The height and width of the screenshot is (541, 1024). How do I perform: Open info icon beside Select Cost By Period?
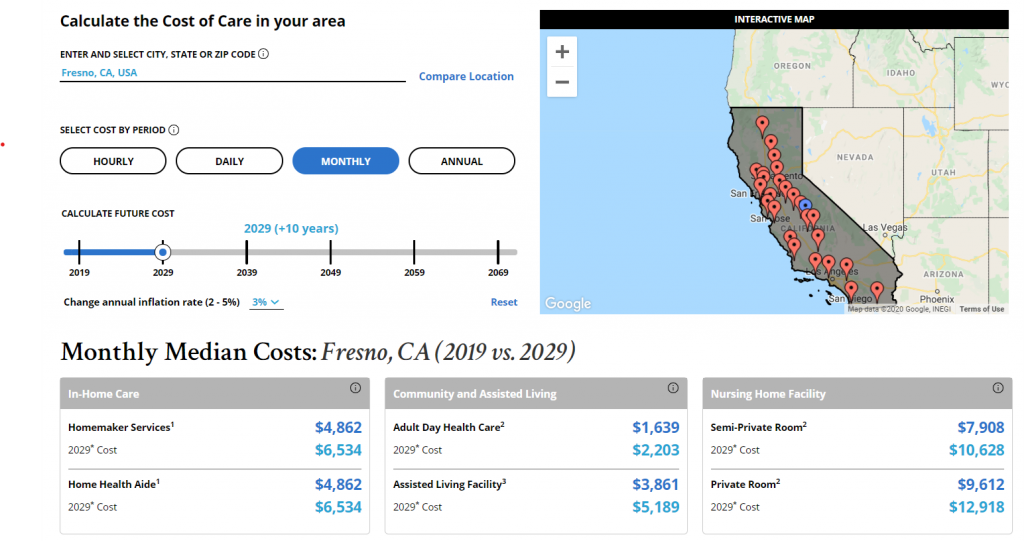174,130
